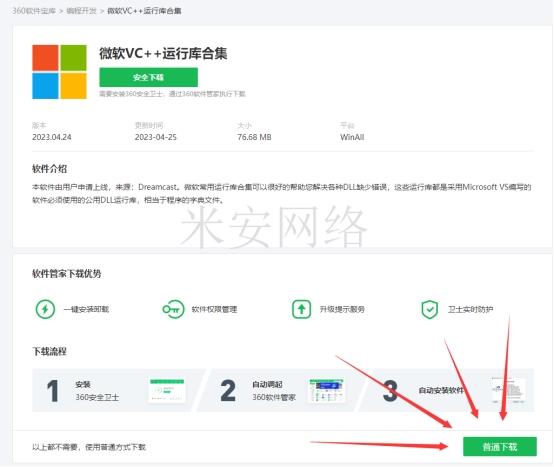
Task: Click the green 安全下载 button
Action: click(x=148, y=77)
